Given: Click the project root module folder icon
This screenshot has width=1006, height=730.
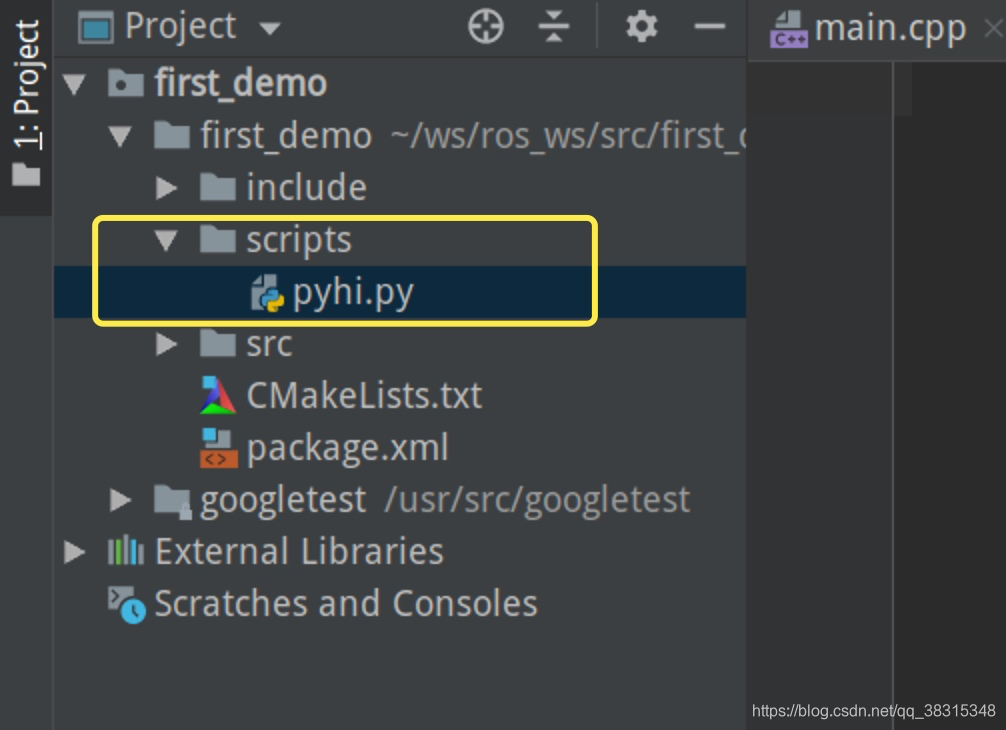Looking at the screenshot, I should [x=126, y=83].
